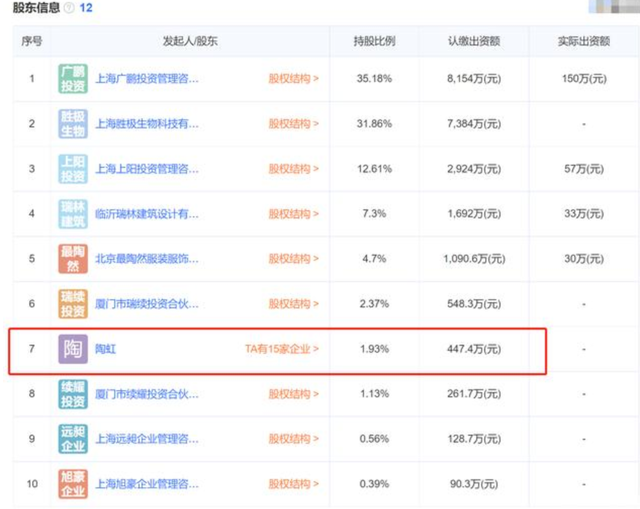The height and width of the screenshot is (509, 640).
Task: Click the 261.7万(元) subscribed amount
Action: (x=474, y=394)
